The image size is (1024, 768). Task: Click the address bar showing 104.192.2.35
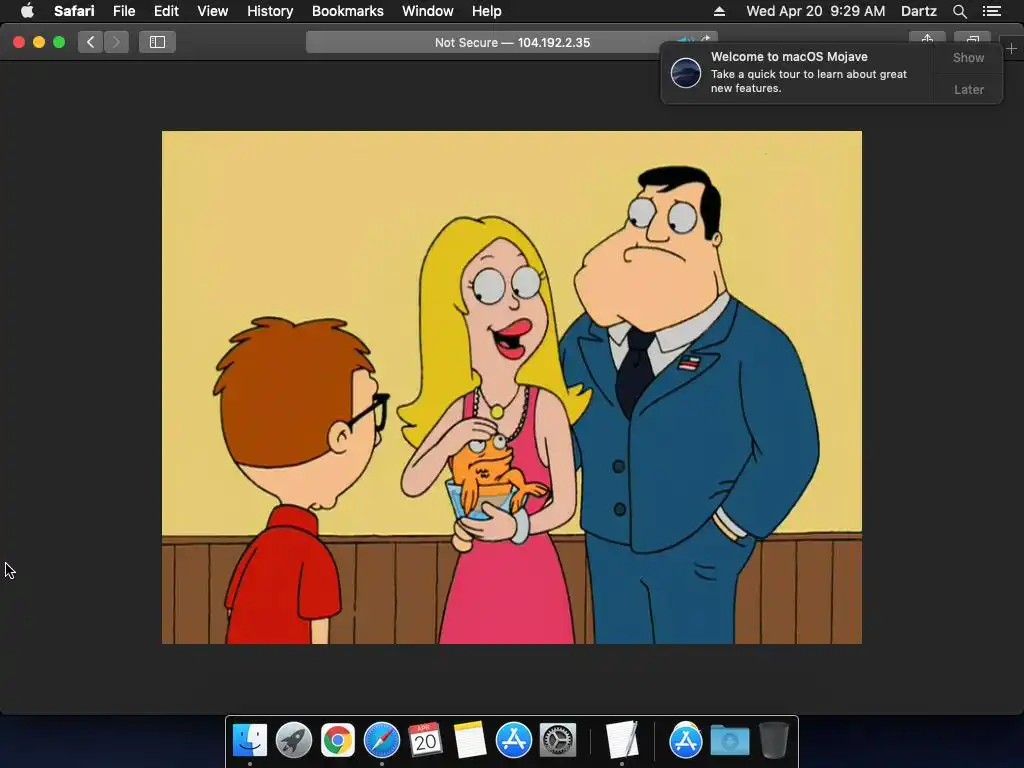coord(512,42)
